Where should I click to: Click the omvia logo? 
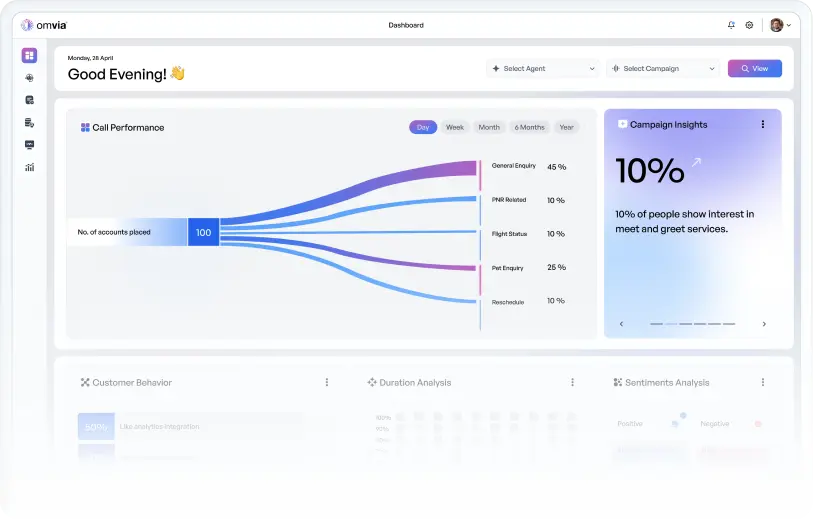pos(44,25)
